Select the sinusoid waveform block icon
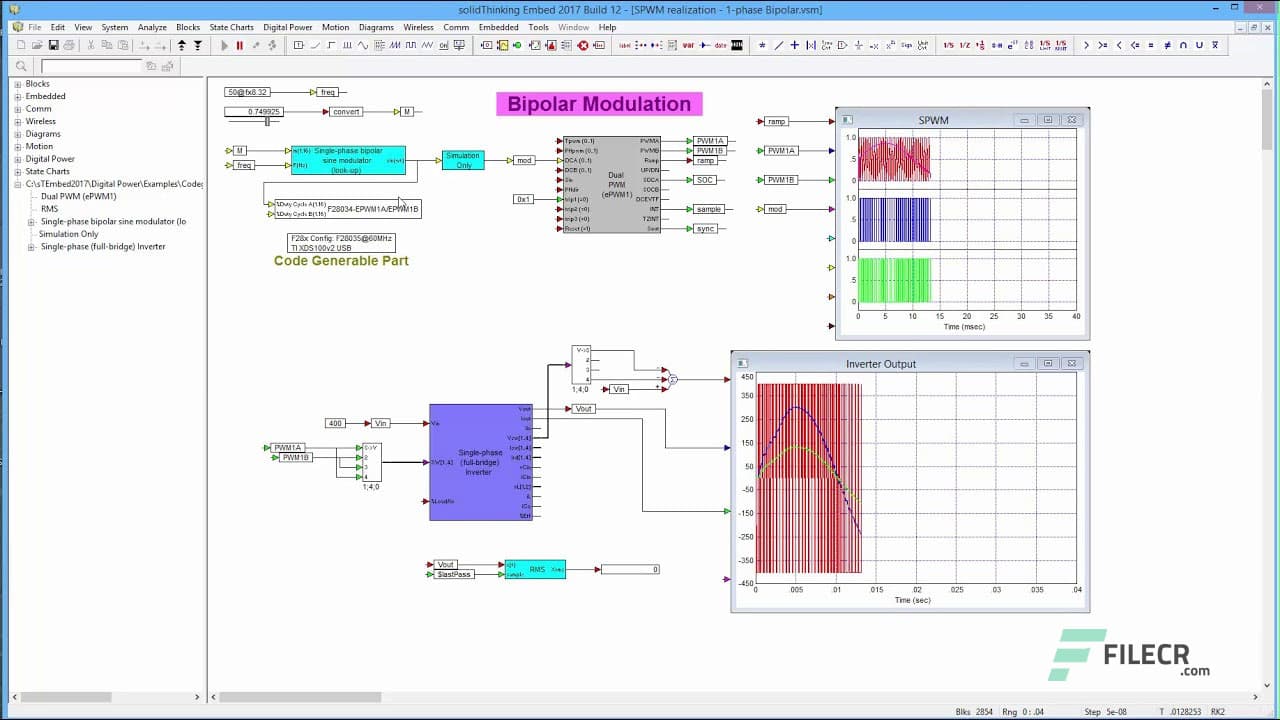The width and height of the screenshot is (1280, 720). (363, 45)
